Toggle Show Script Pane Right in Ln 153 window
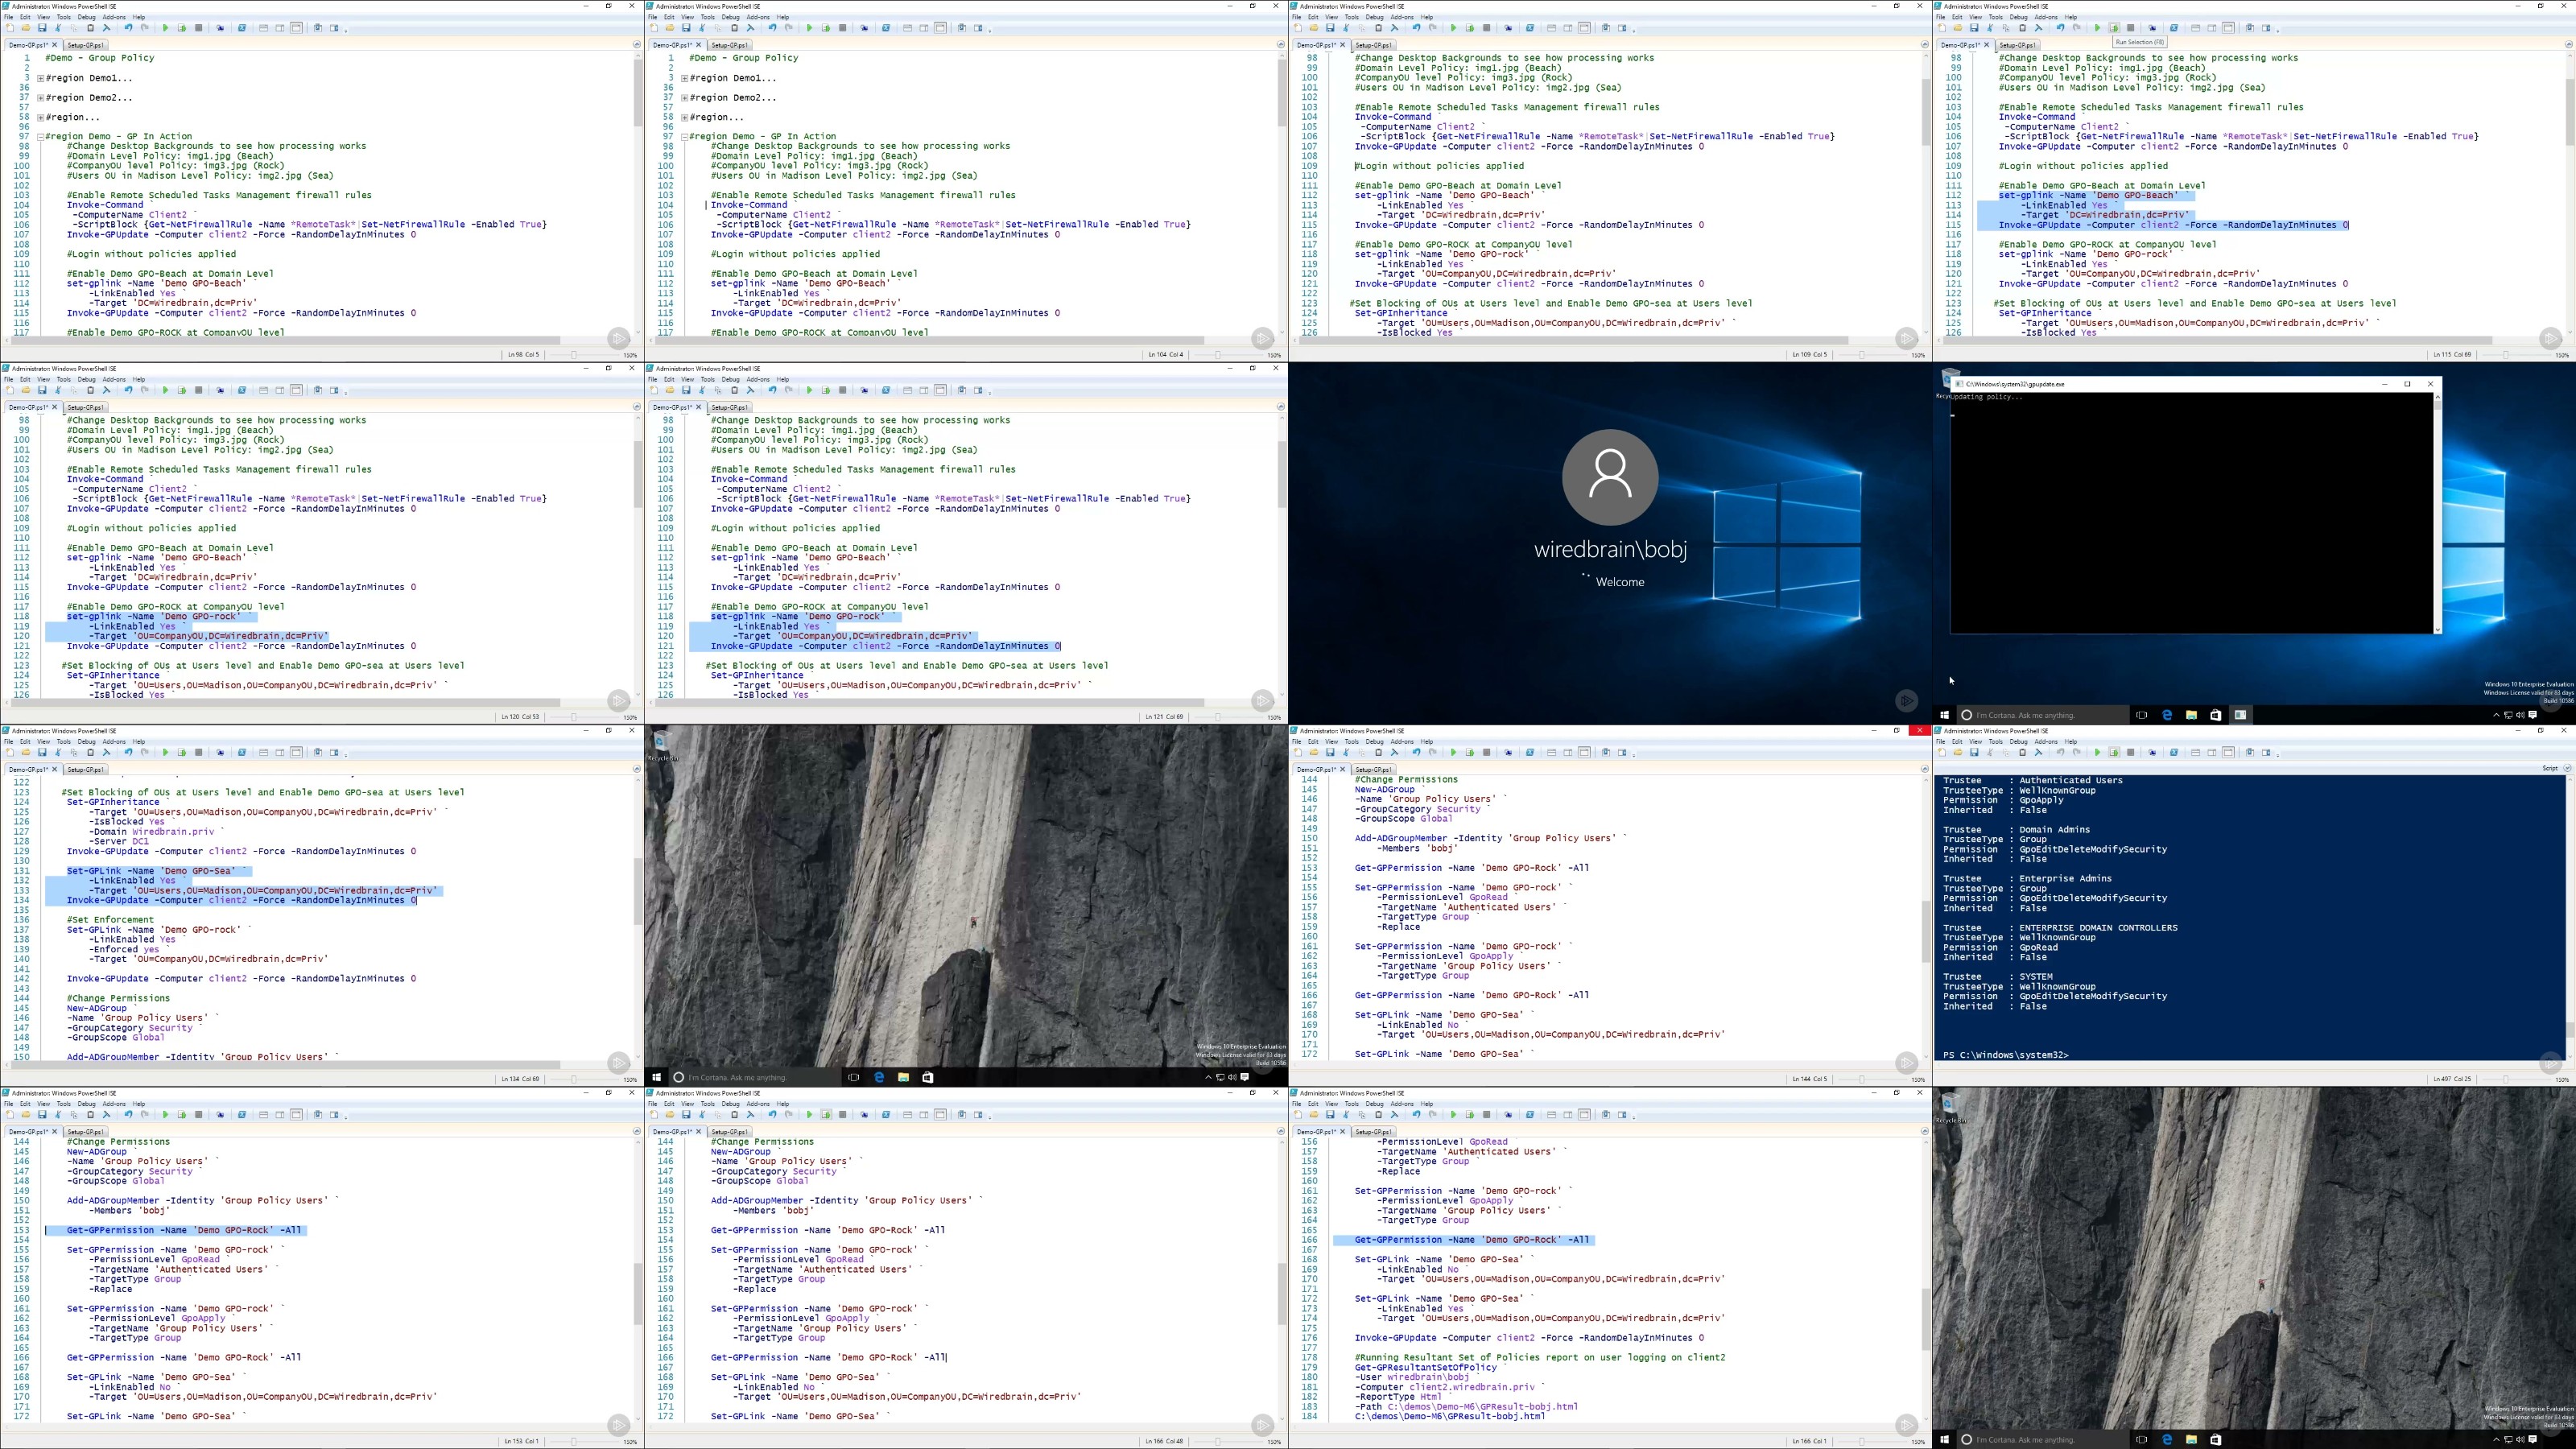 point(280,1114)
